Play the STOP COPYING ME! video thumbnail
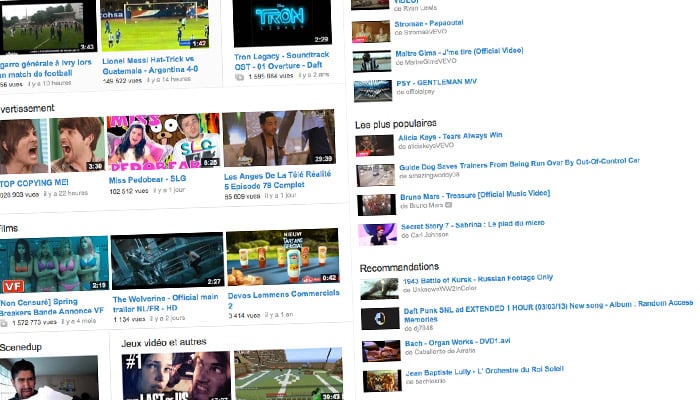The image size is (700, 400). click(x=52, y=146)
